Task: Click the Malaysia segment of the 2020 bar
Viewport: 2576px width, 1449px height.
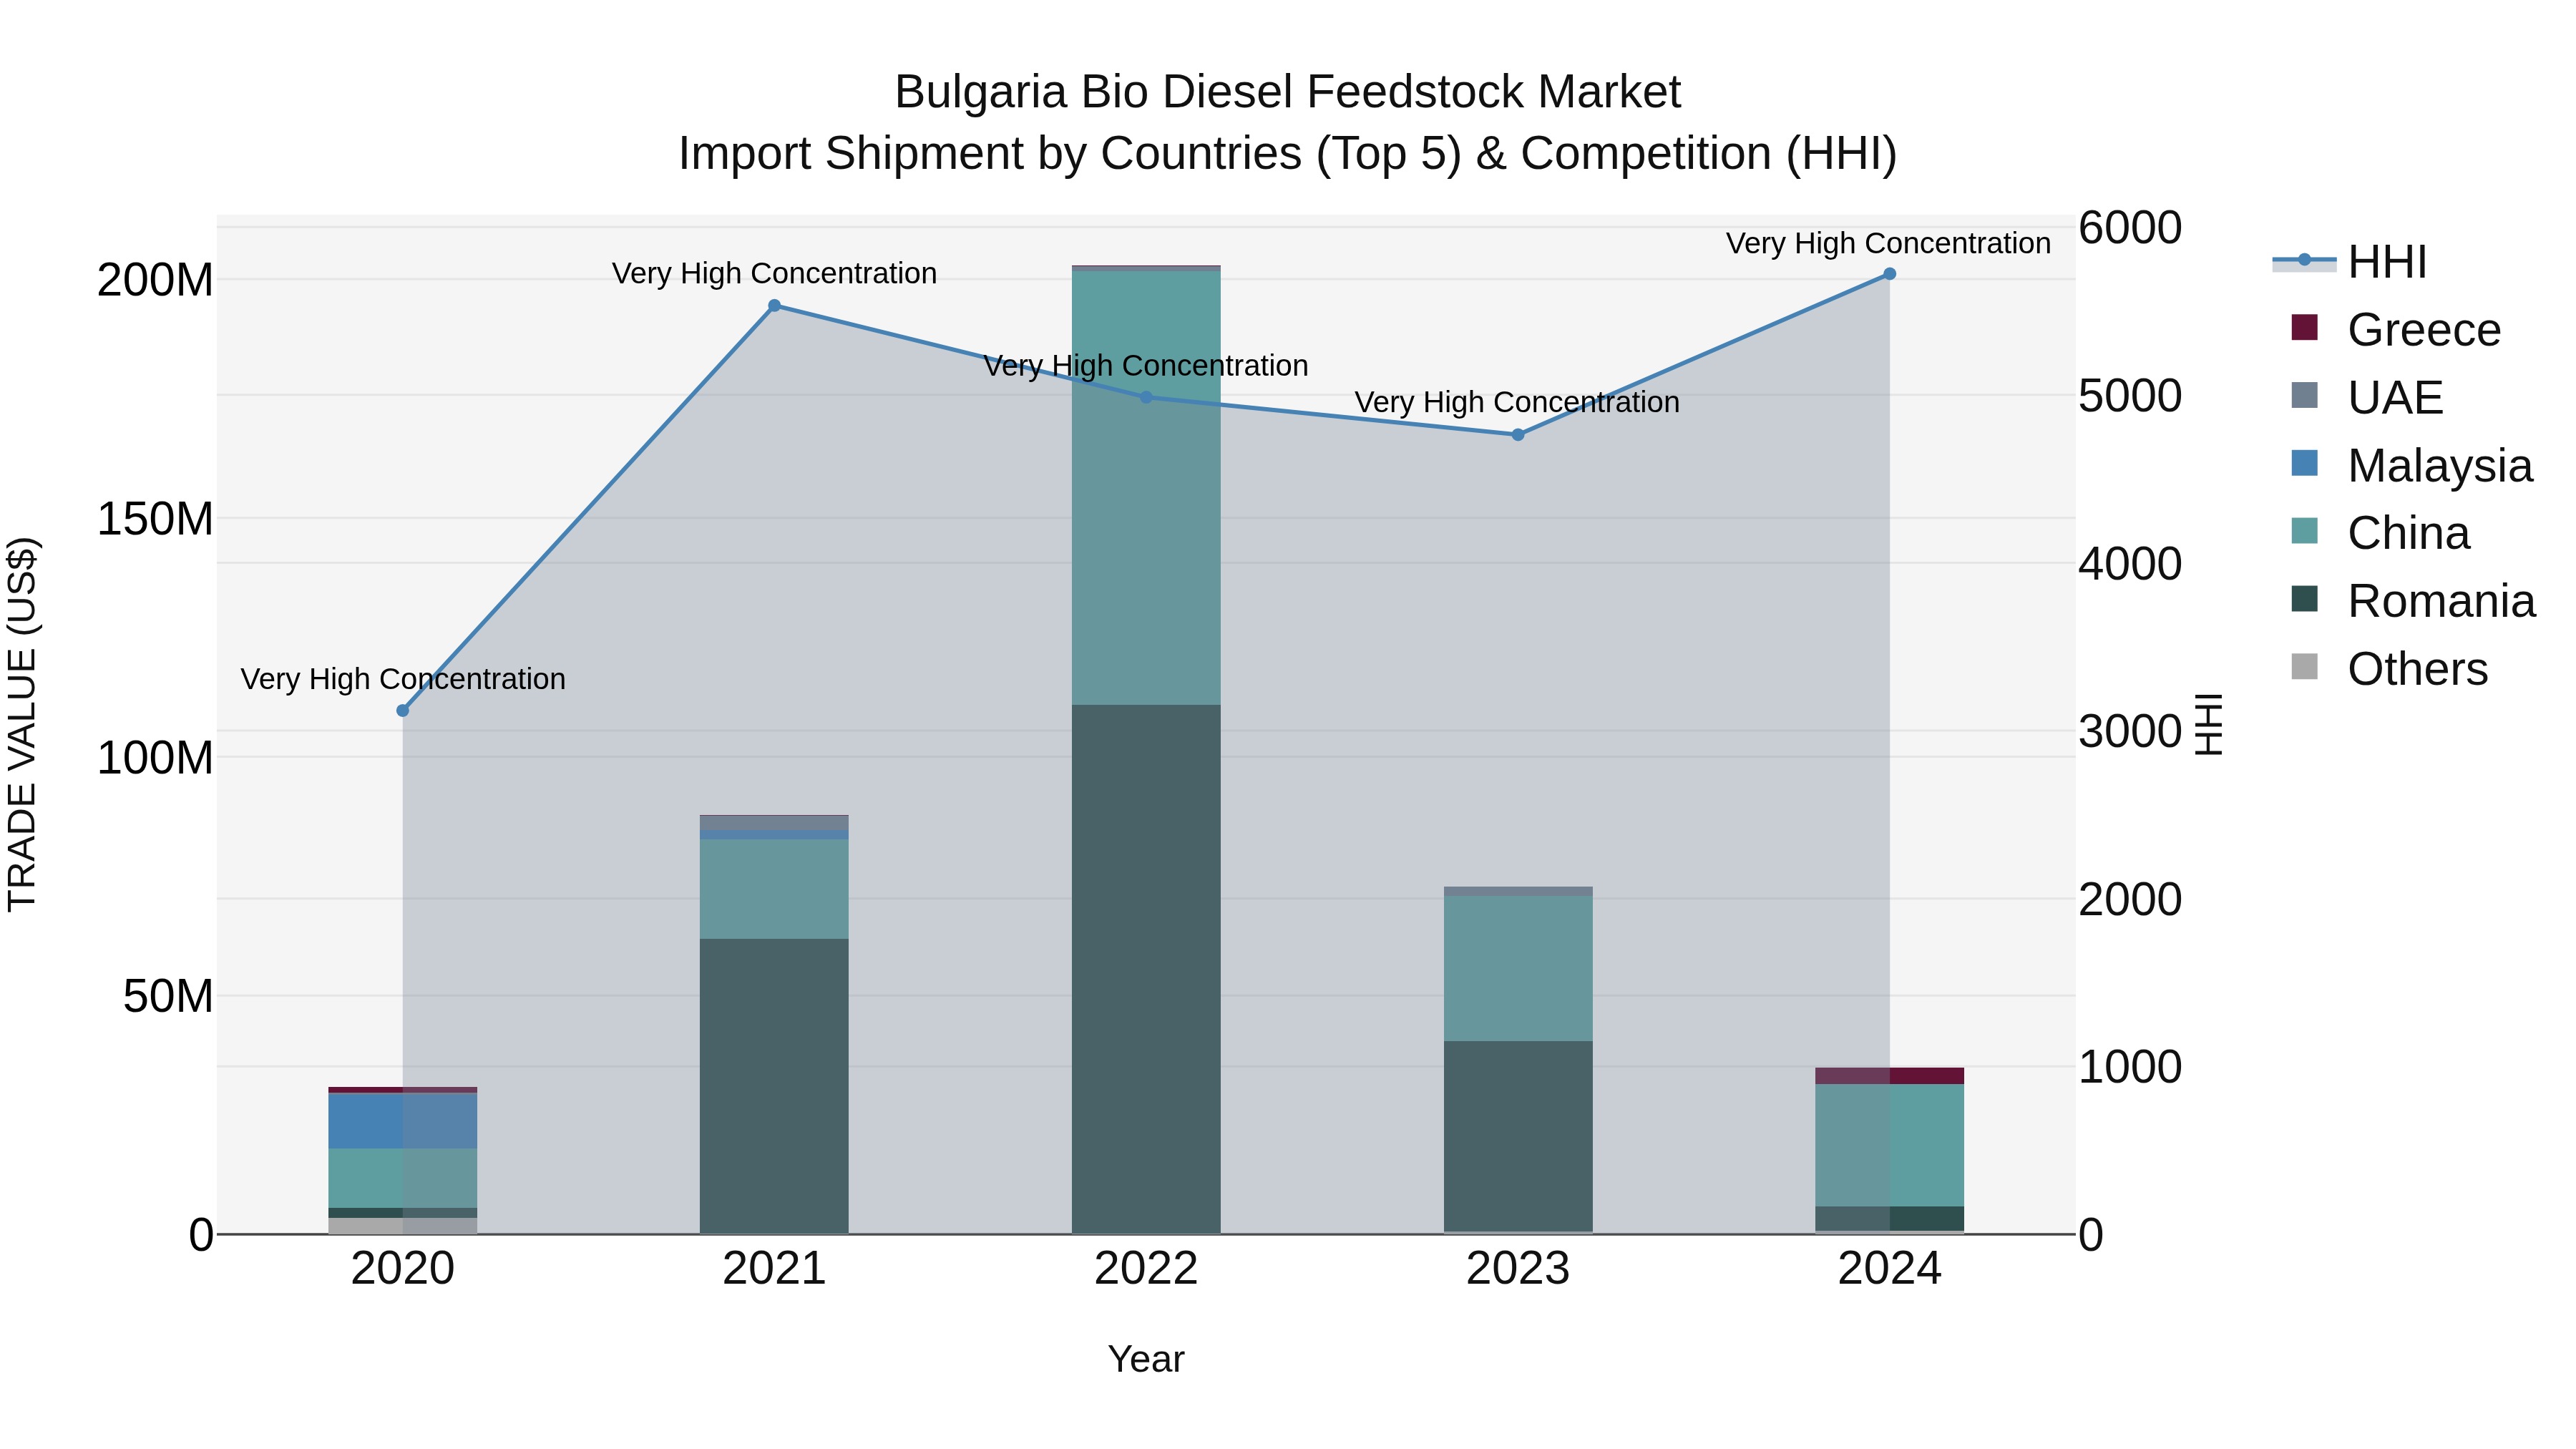Action: [x=403, y=1121]
